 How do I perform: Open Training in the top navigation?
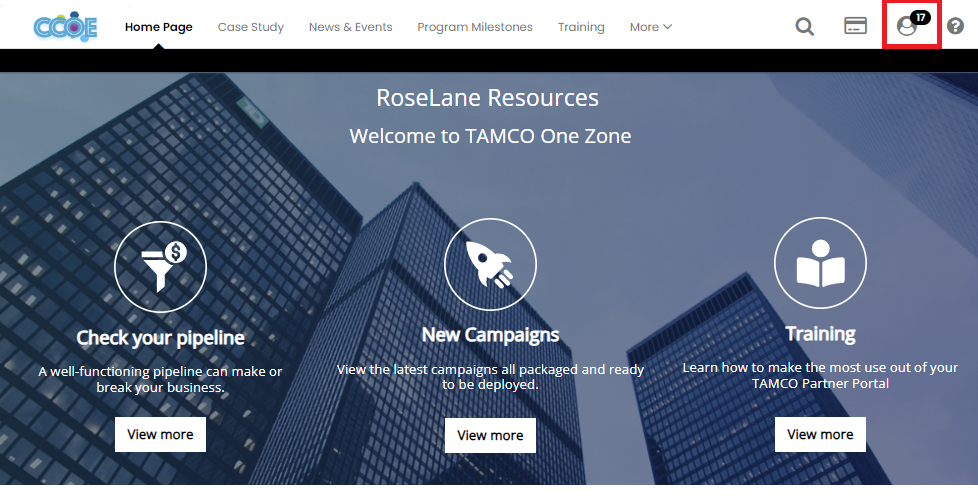click(581, 27)
